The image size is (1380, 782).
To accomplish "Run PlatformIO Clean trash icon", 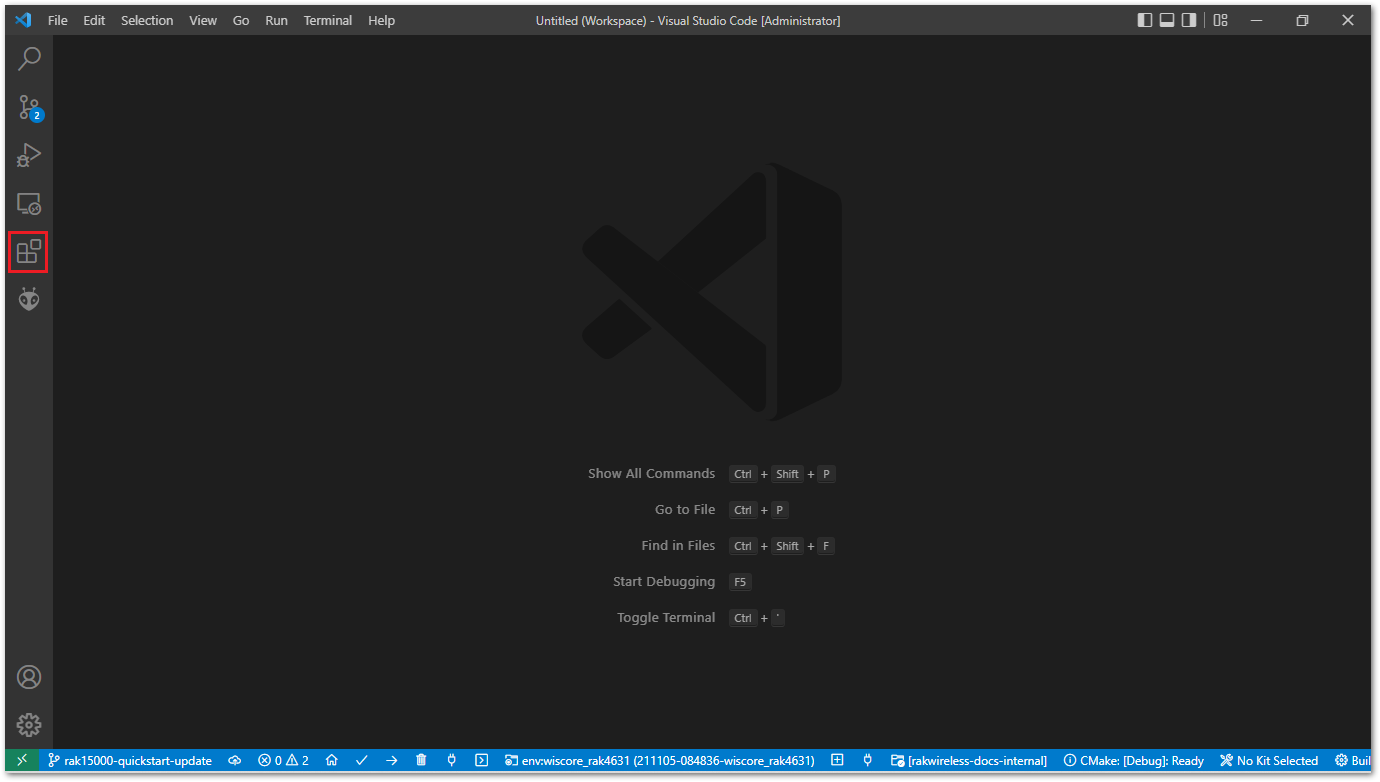I will 421,760.
